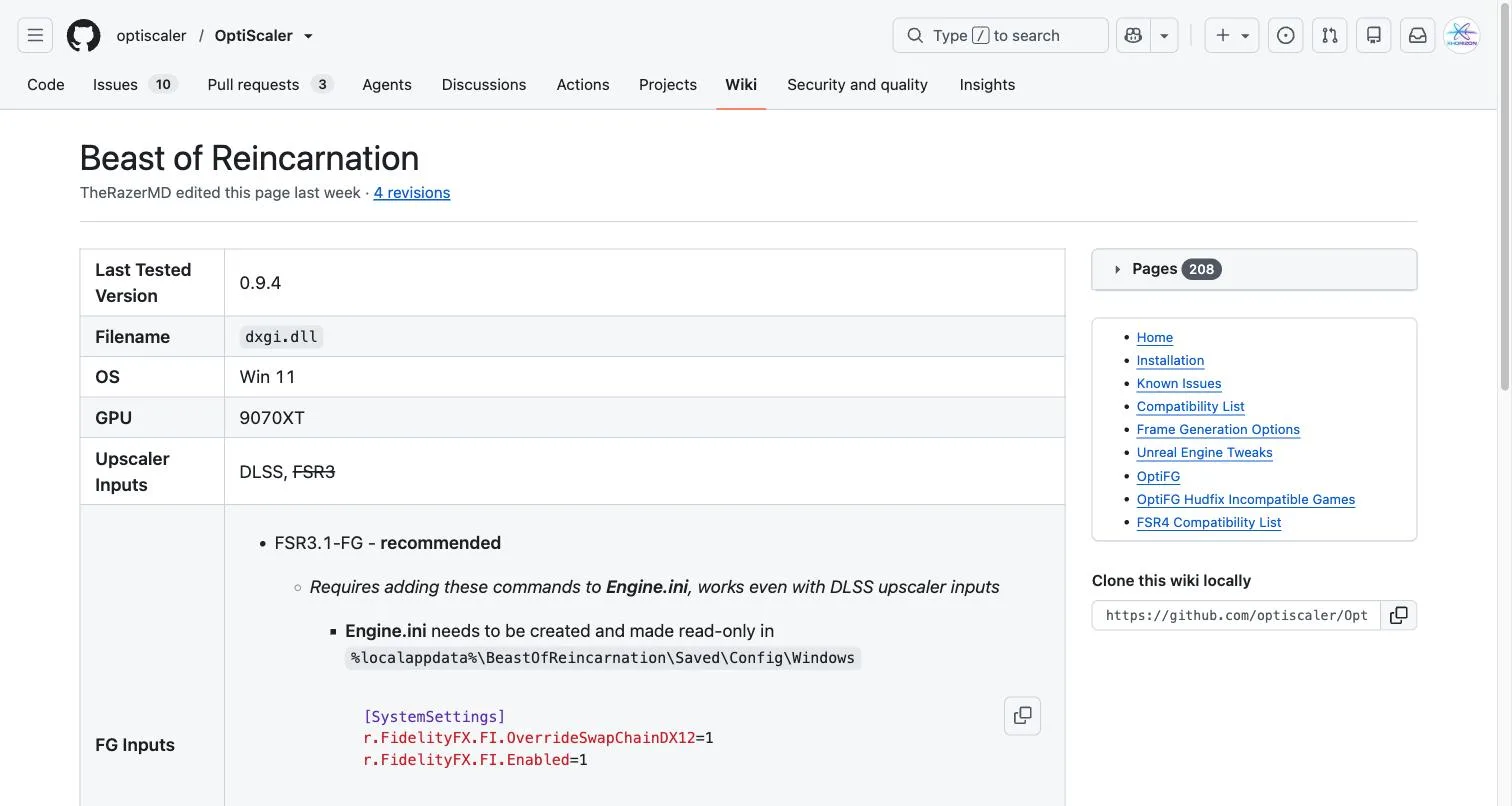This screenshot has width=1512, height=806.
Task: Open the Frame Generation Options link
Action: [1218, 430]
